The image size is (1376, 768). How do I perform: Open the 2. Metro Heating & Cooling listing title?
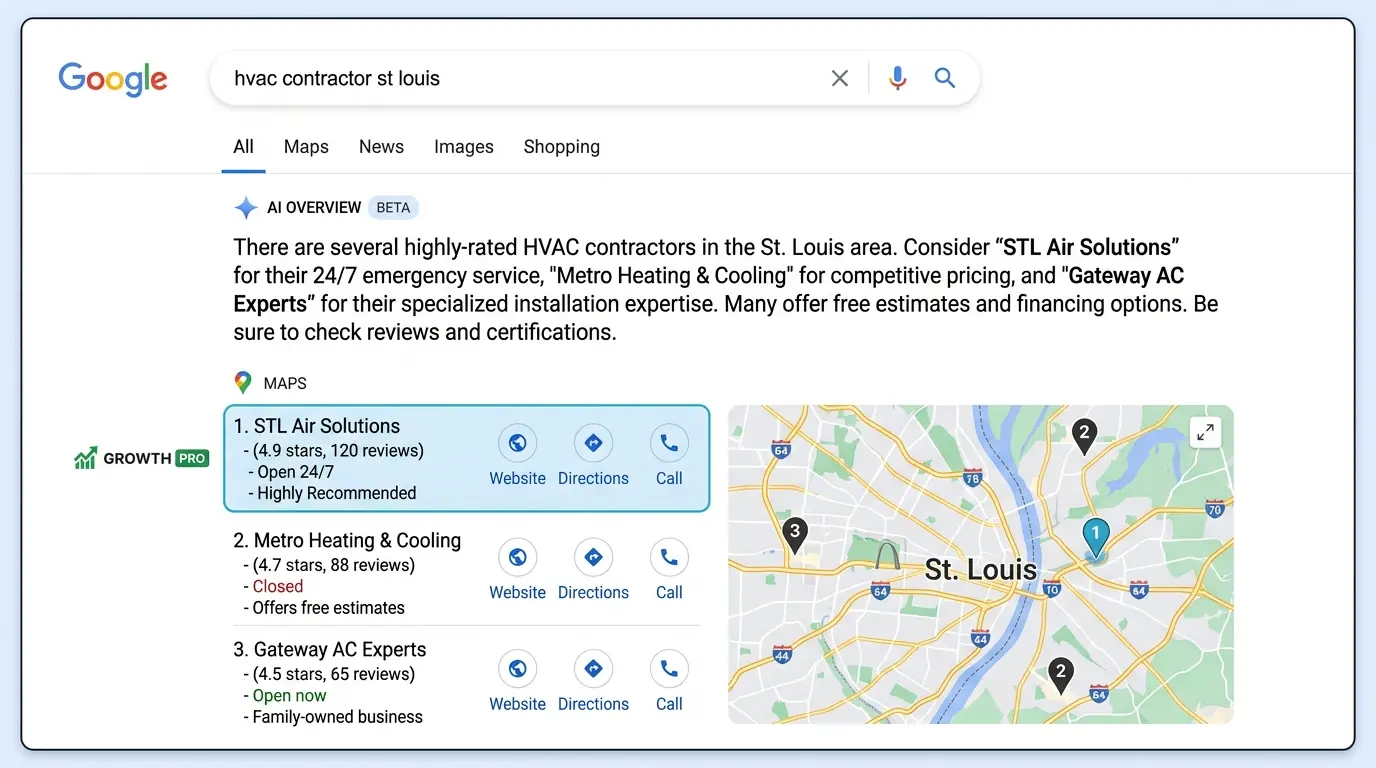347,541
